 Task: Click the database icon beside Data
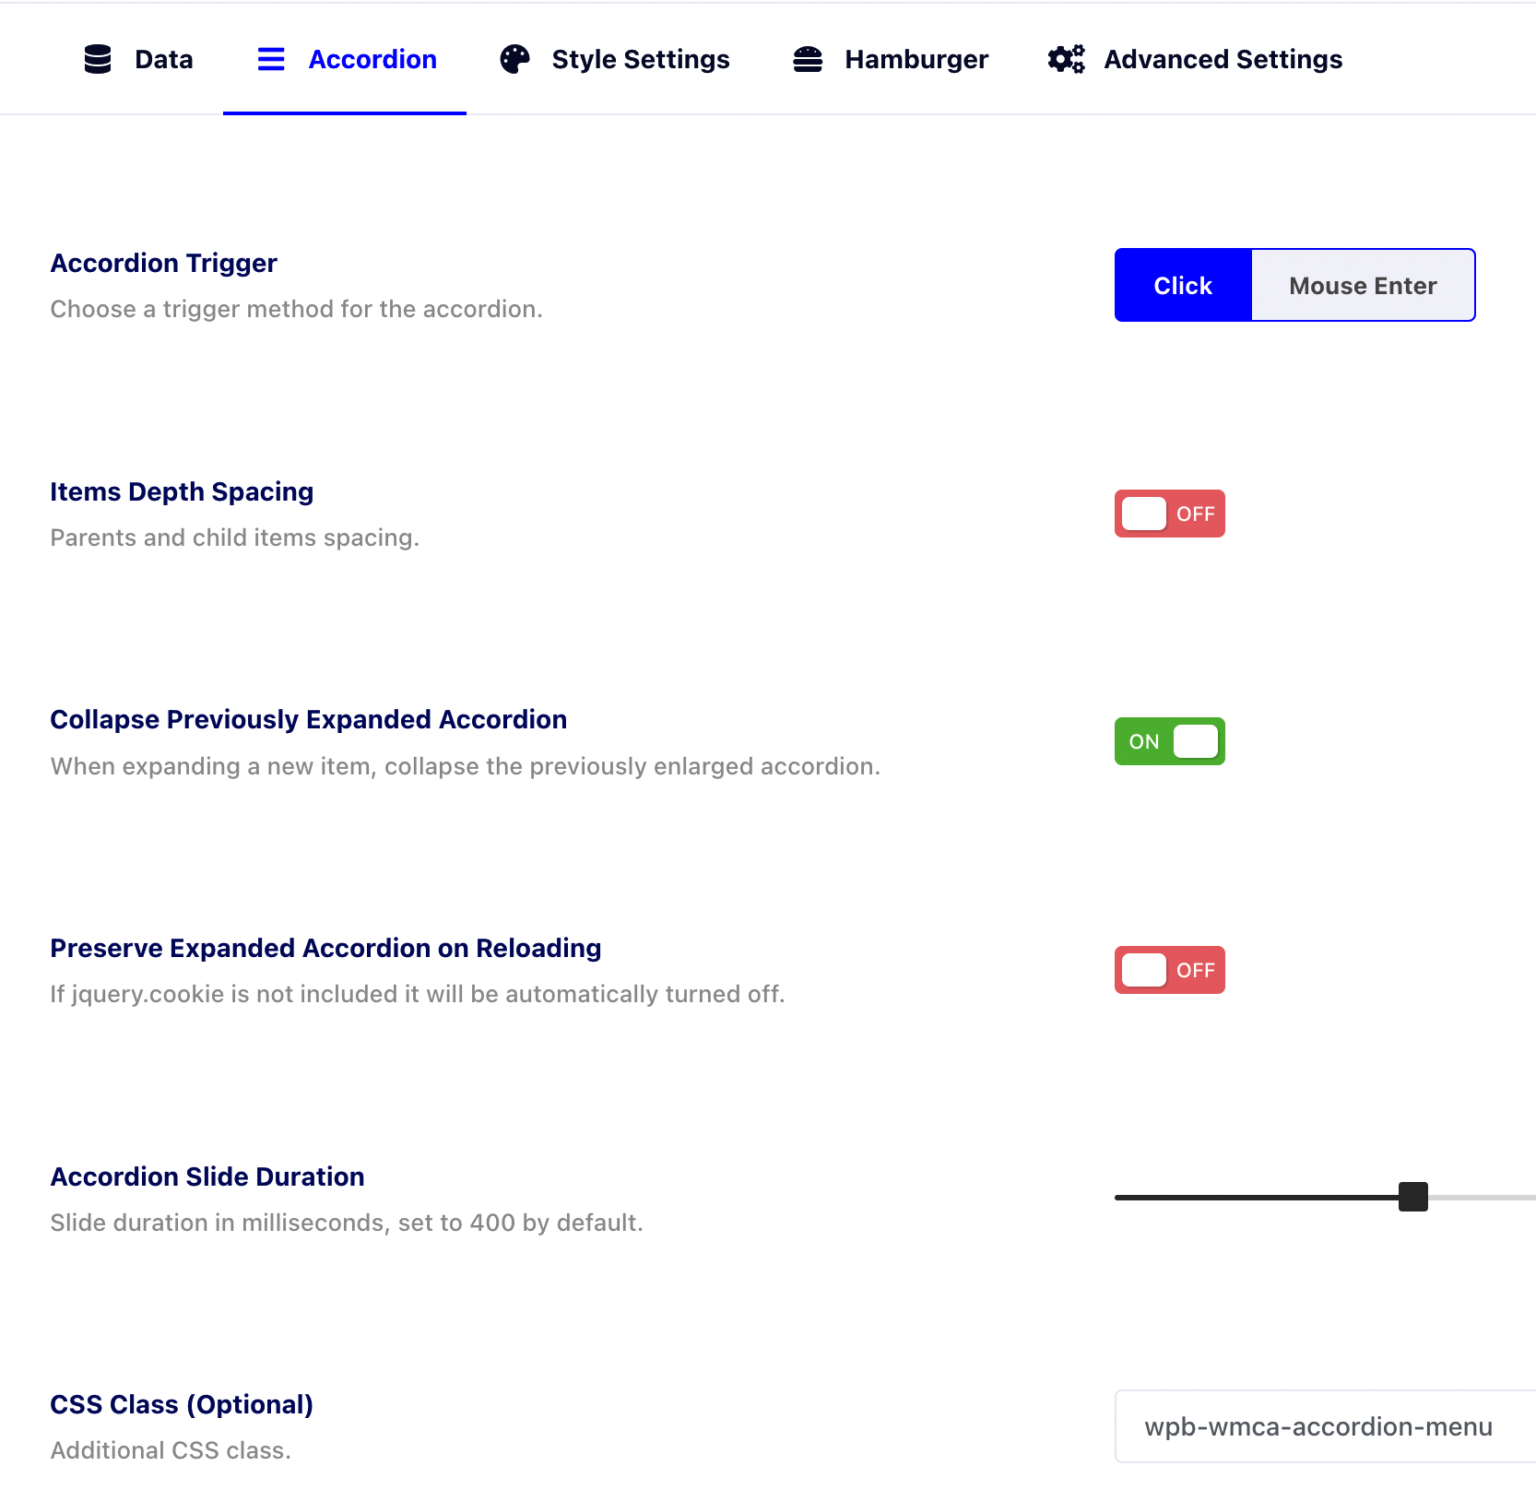(98, 60)
